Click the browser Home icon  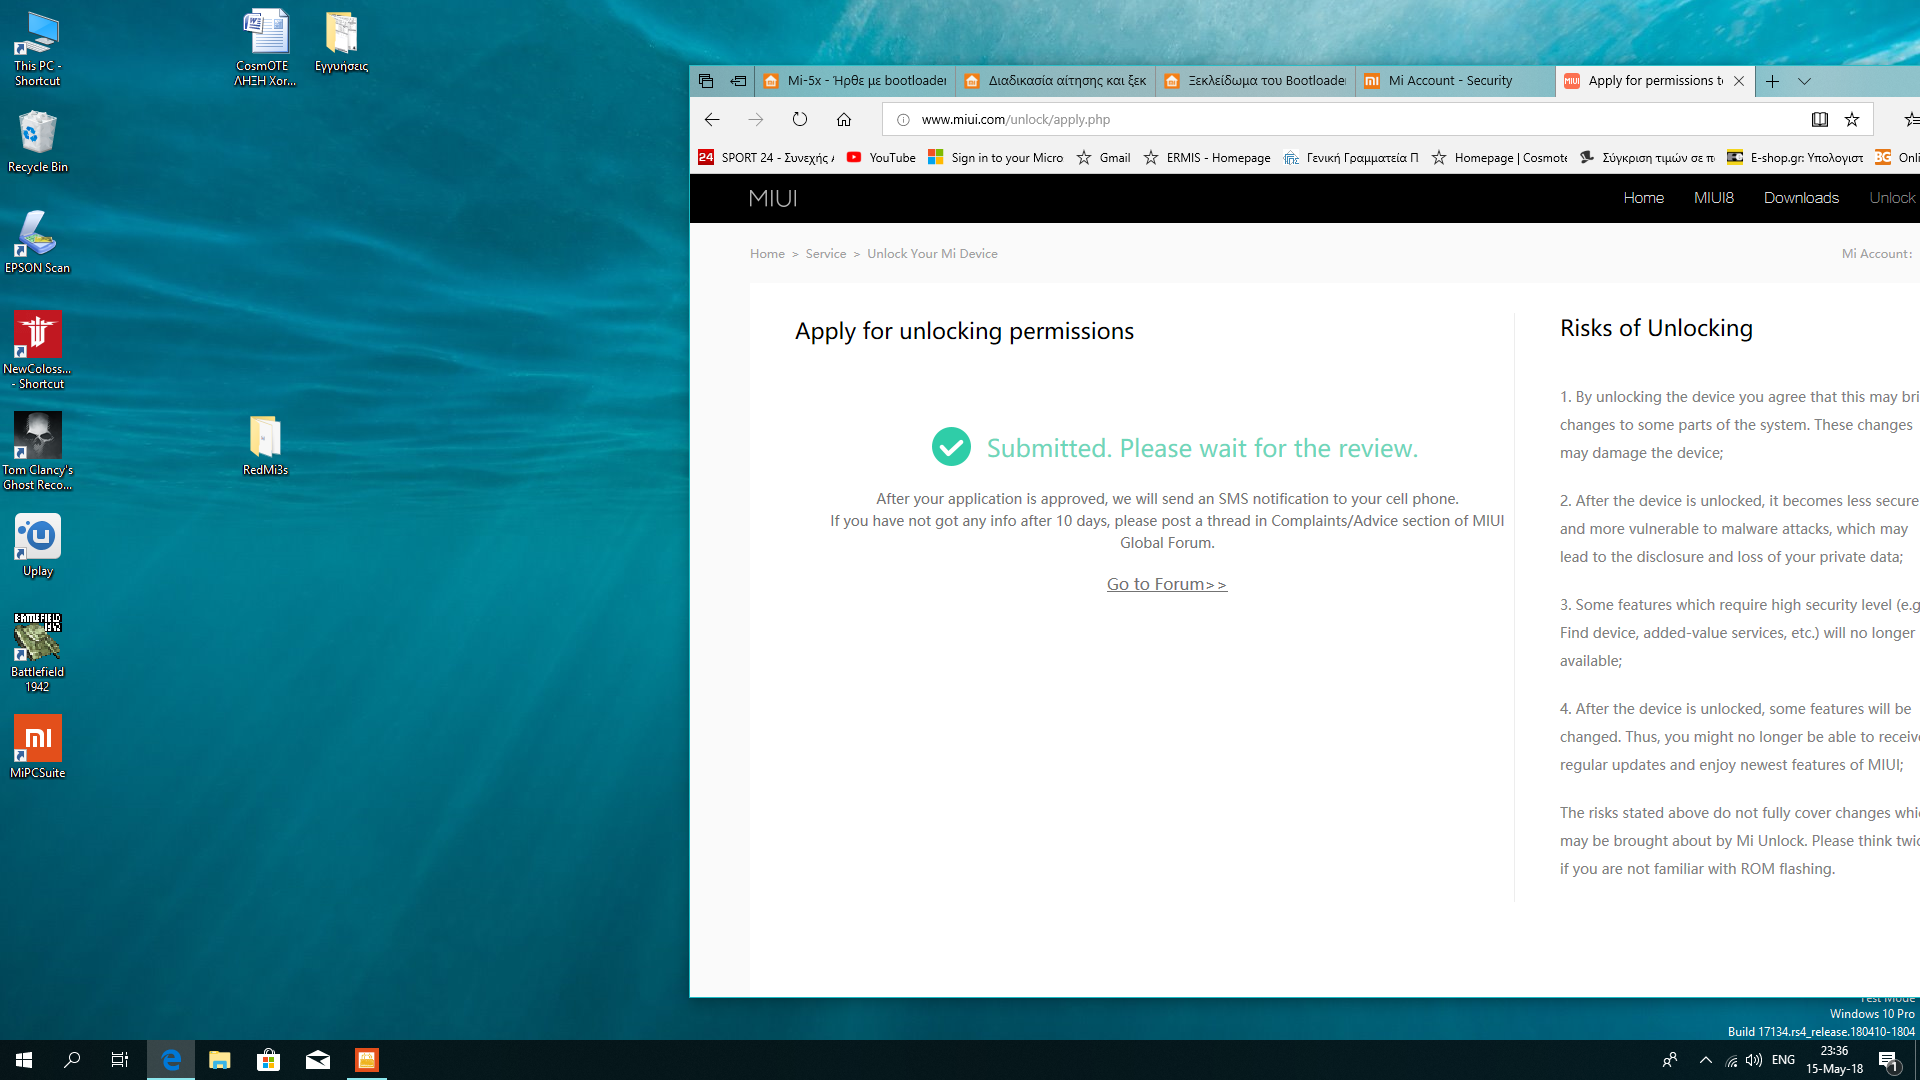(844, 120)
